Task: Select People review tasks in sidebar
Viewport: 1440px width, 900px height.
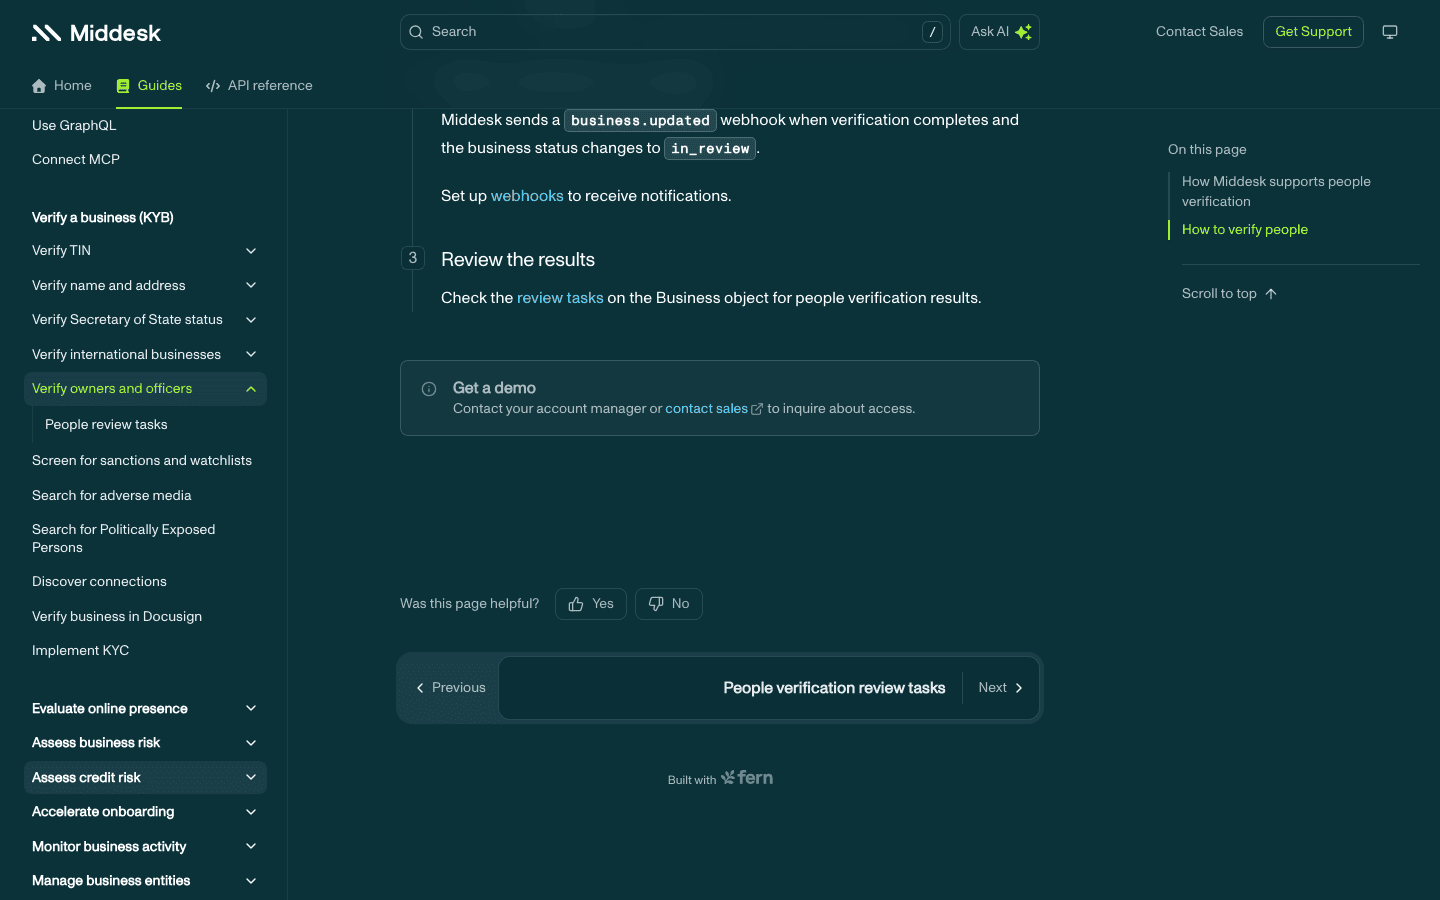Action: [106, 425]
